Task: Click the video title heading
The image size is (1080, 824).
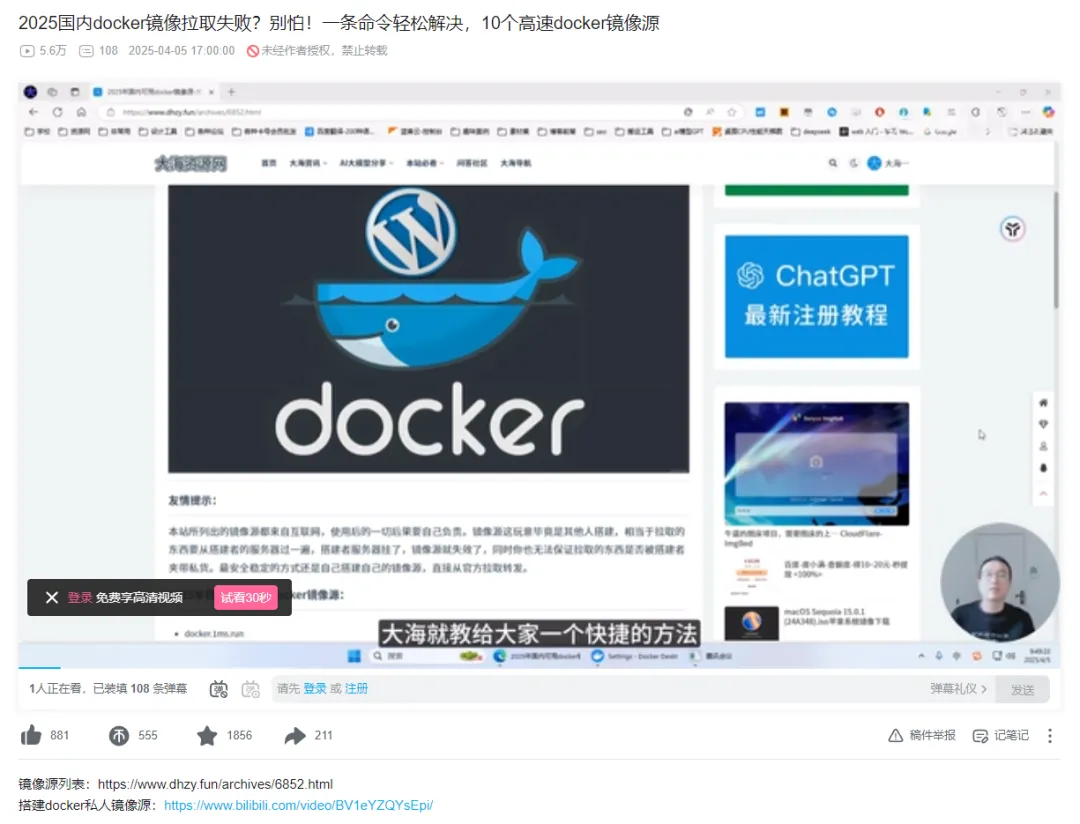Action: point(339,23)
